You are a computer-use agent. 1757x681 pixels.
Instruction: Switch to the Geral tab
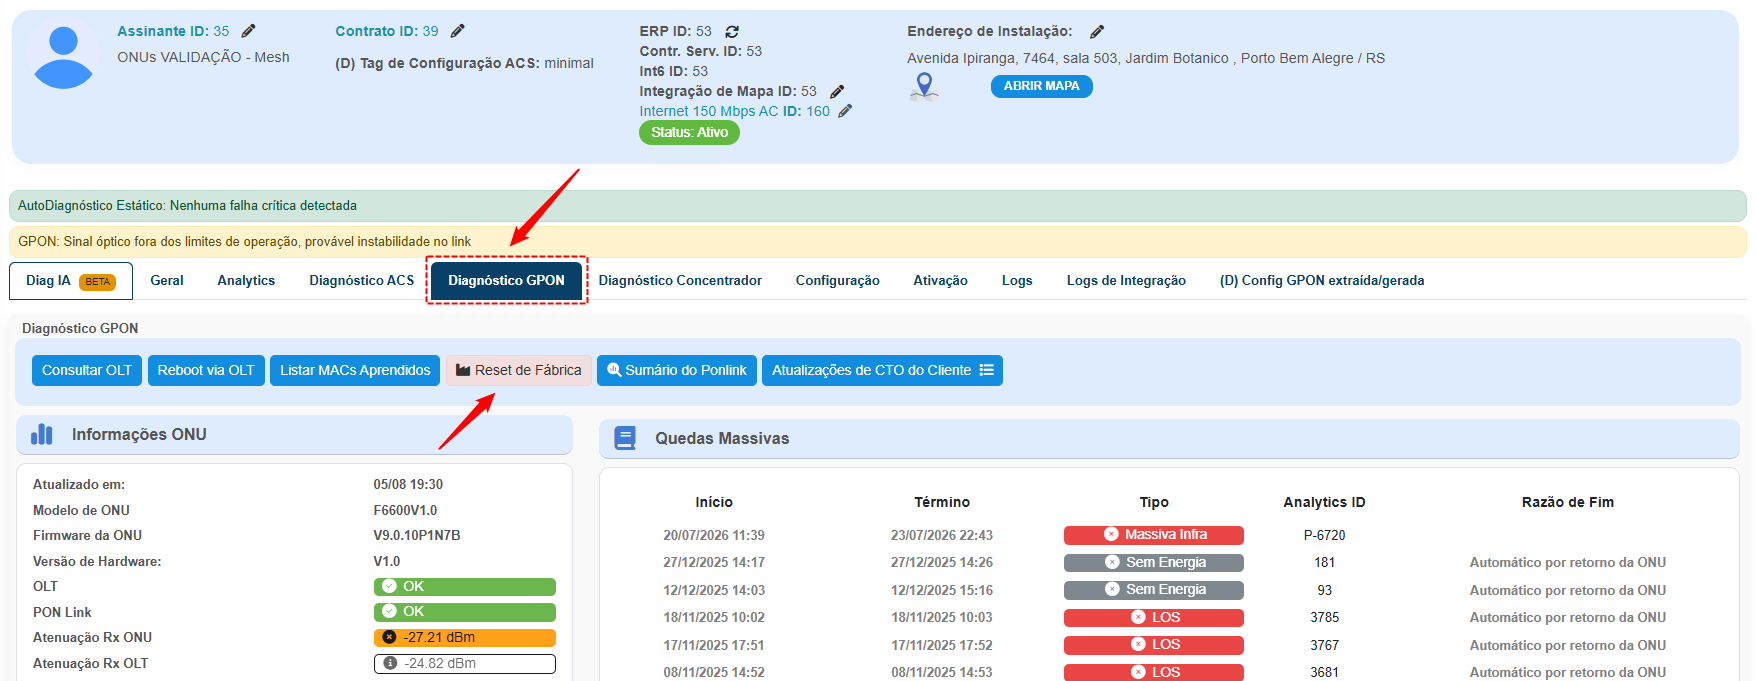point(167,281)
